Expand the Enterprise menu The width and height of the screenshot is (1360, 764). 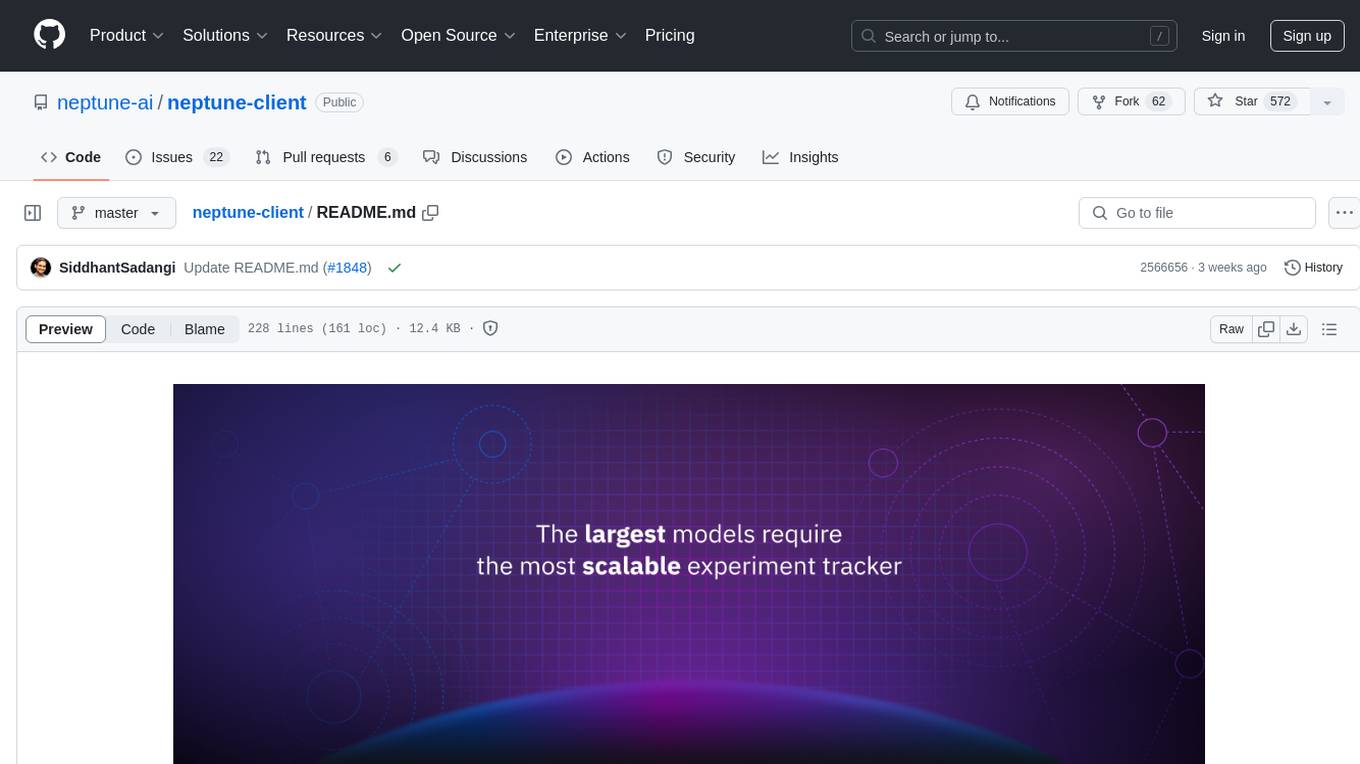tap(580, 35)
